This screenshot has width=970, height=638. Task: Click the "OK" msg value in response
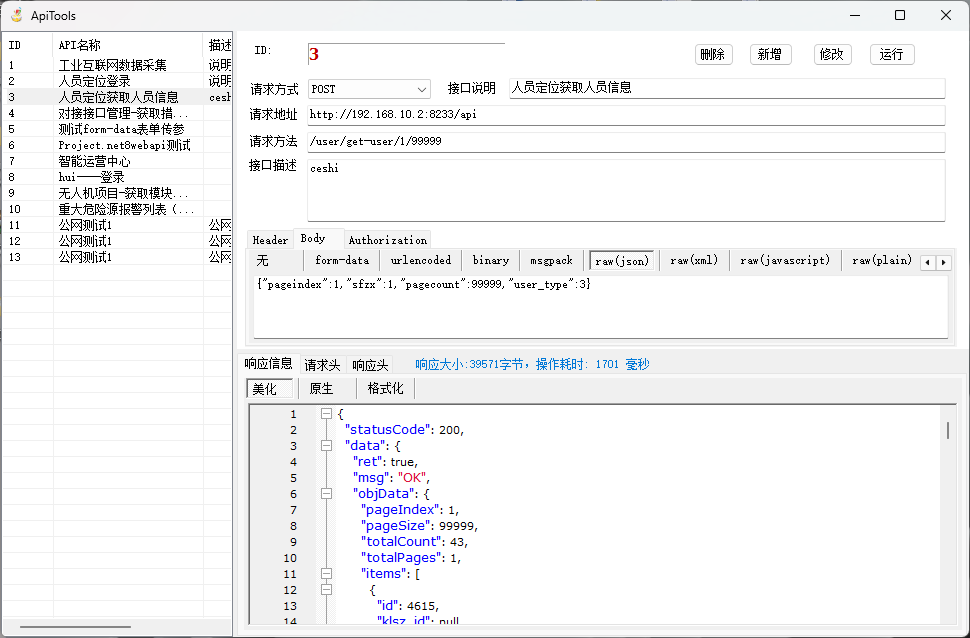[411, 478]
